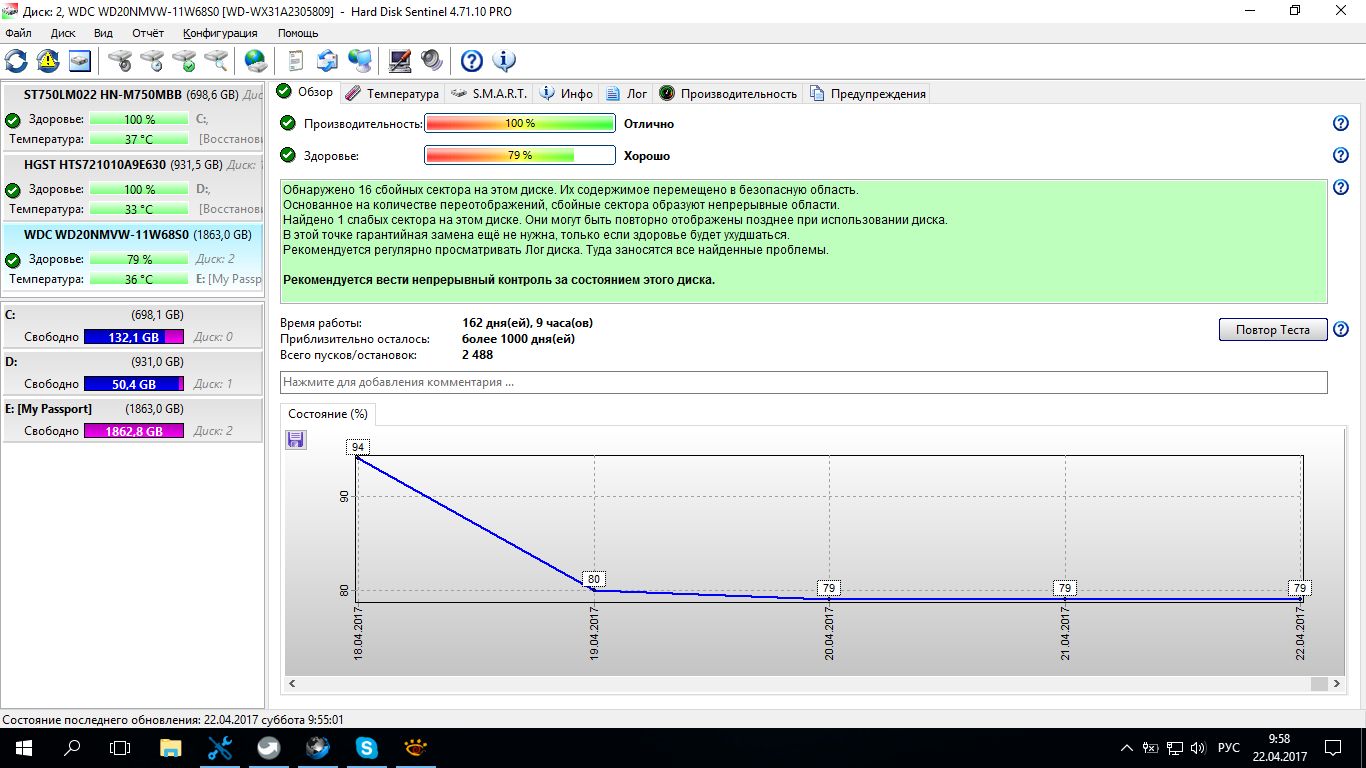The height and width of the screenshot is (768, 1366).
Task: Click the disk with green checkmark icon
Action: click(x=184, y=61)
